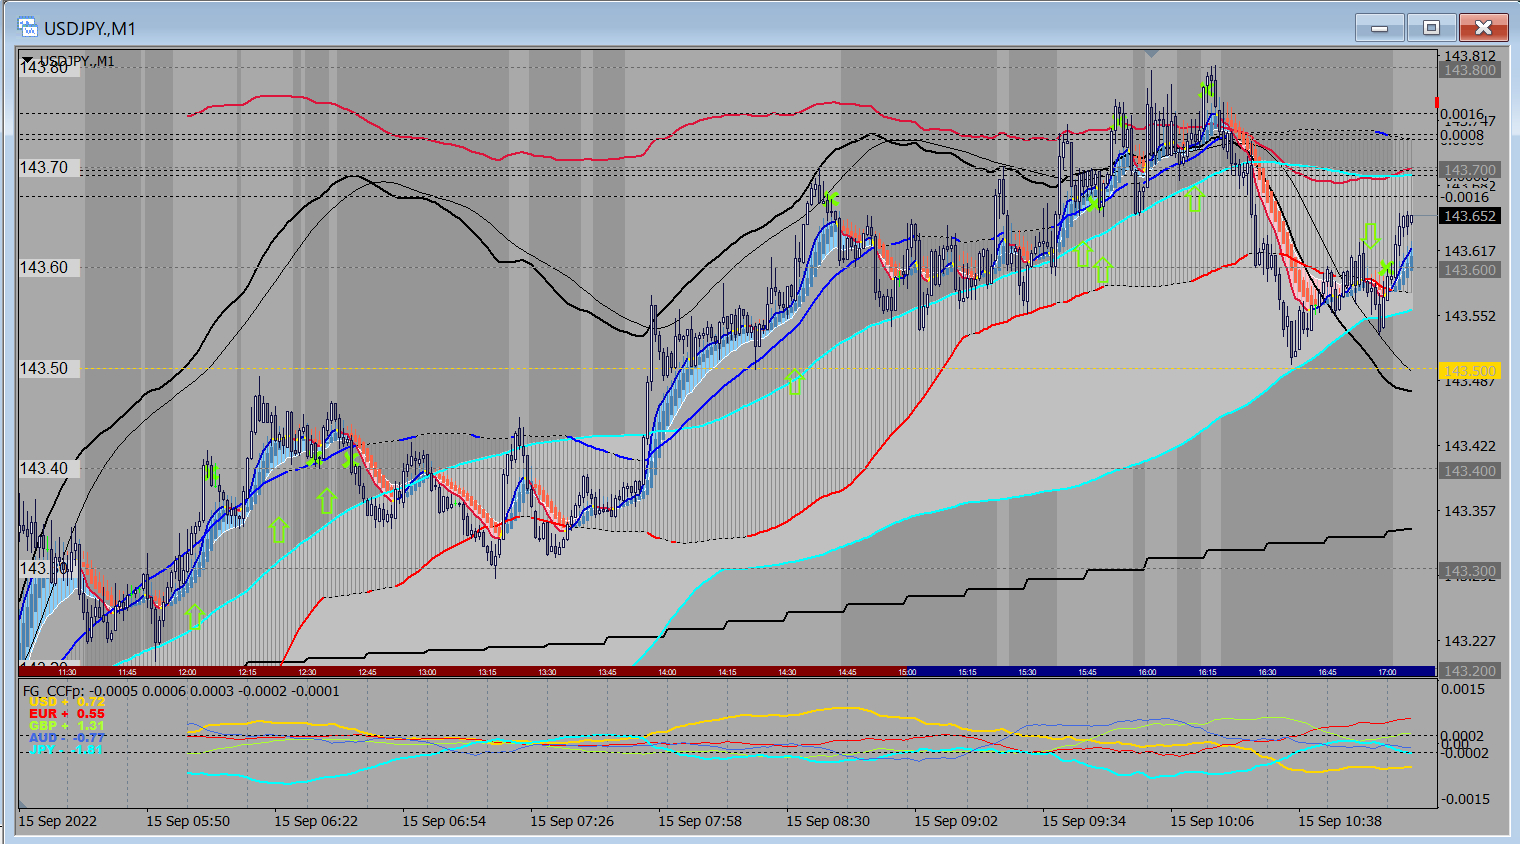Maximize the USDJPY.,M1 chart window
Screen dimensions: 1520x844
pyautogui.click(x=1431, y=28)
